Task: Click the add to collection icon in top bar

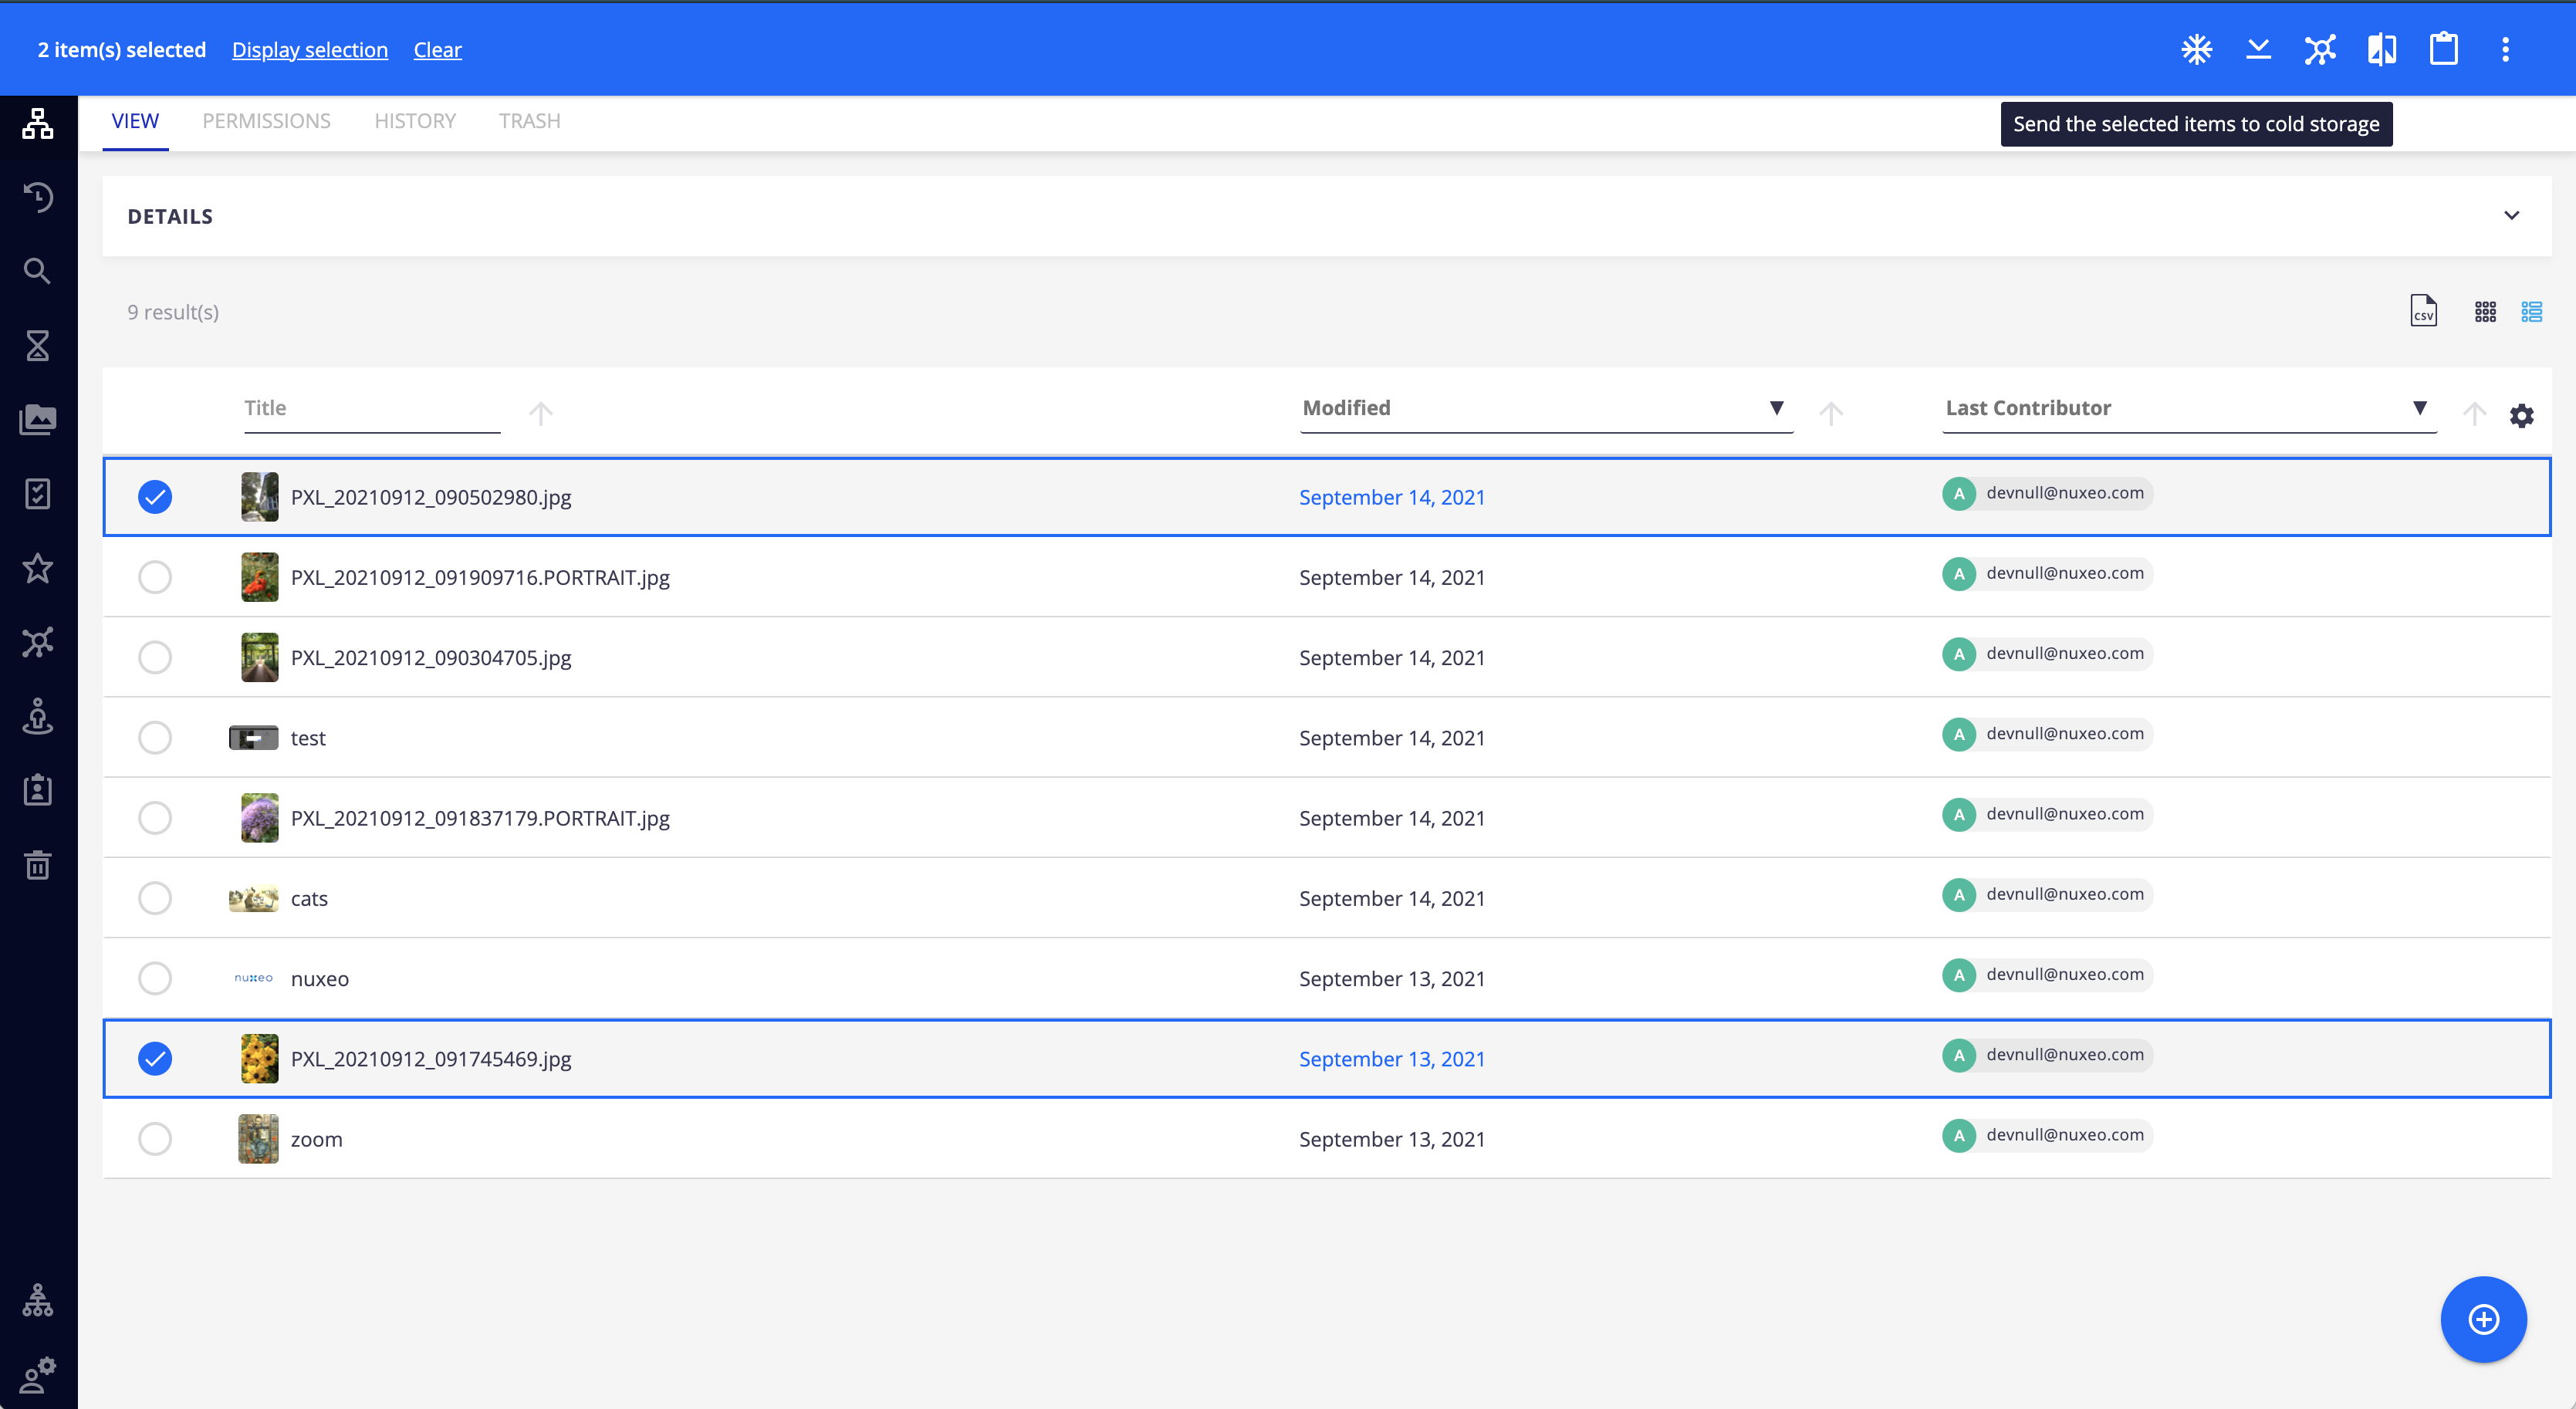Action: coord(2320,49)
